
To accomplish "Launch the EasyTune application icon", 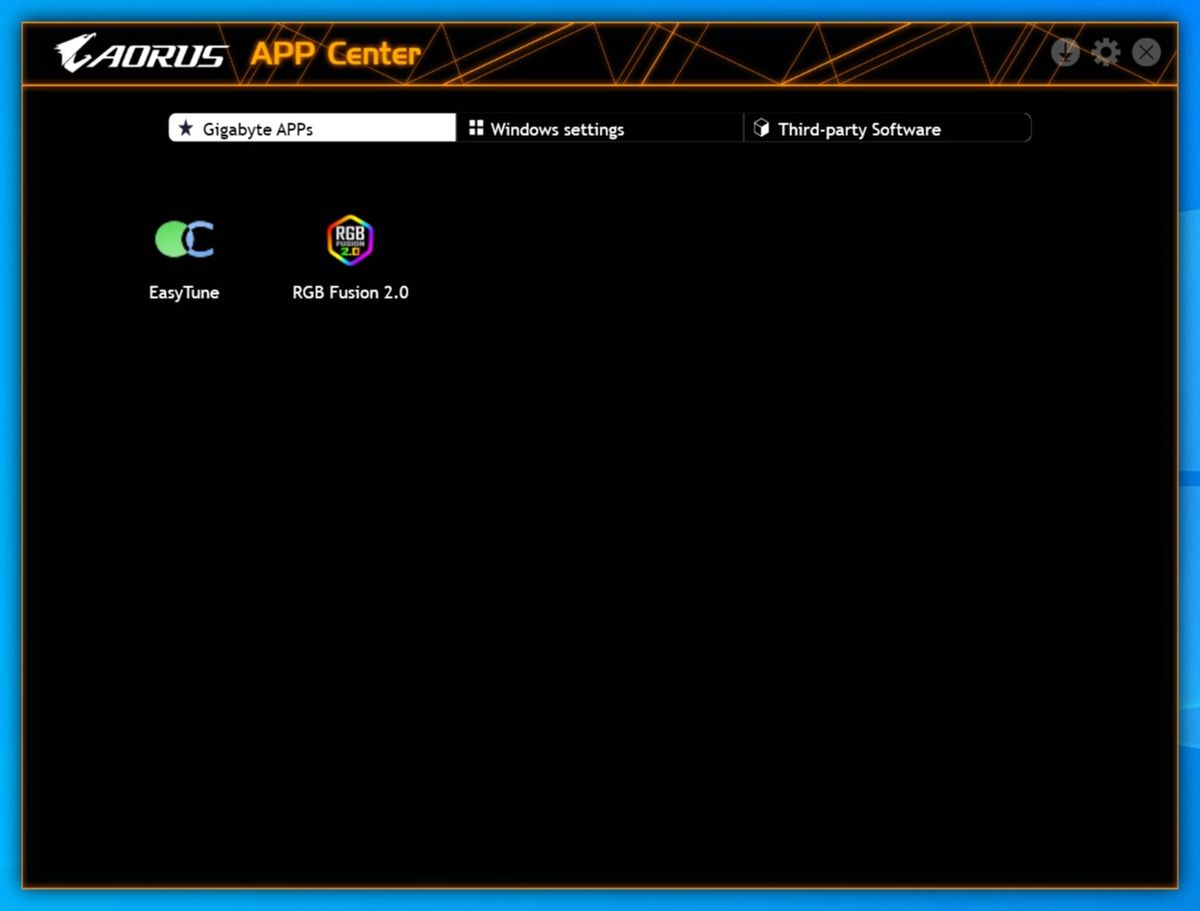I will [184, 238].
